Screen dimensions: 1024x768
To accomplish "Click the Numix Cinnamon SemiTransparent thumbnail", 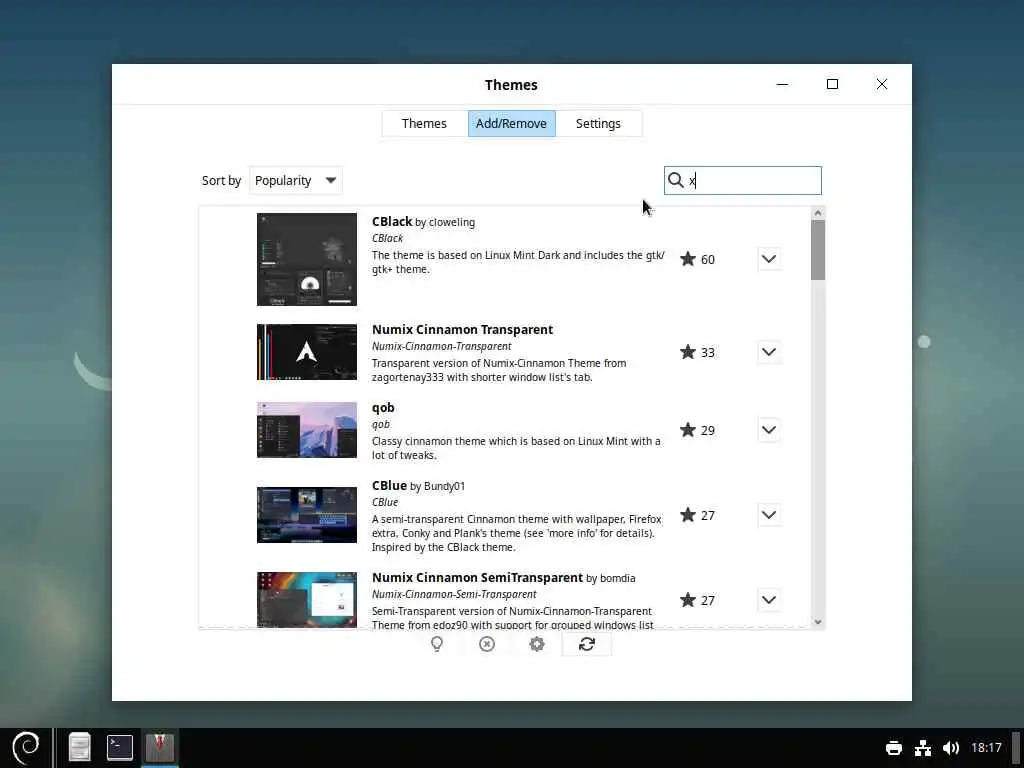I will click(x=307, y=600).
